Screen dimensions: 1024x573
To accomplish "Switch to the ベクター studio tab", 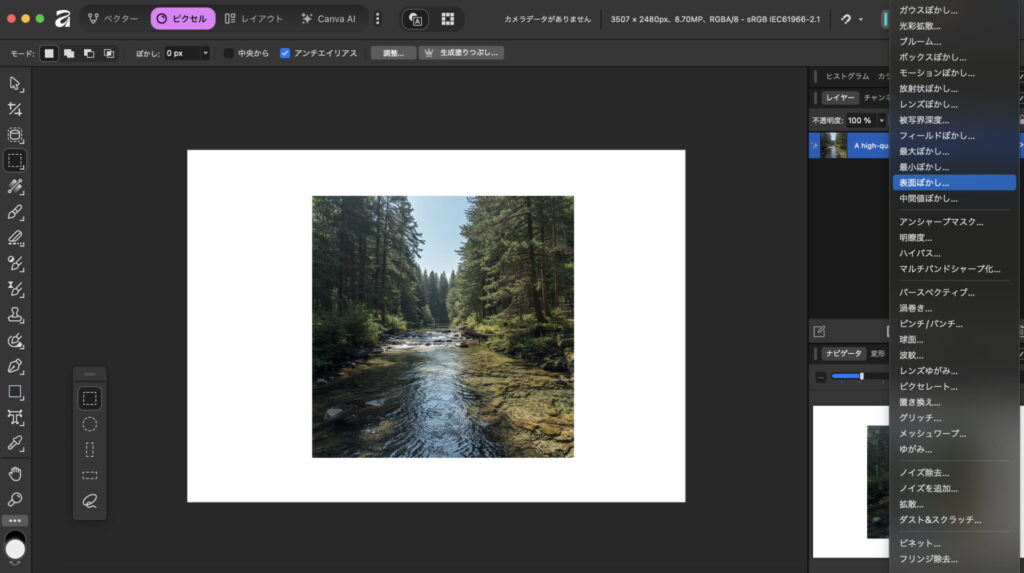I will coord(112,19).
